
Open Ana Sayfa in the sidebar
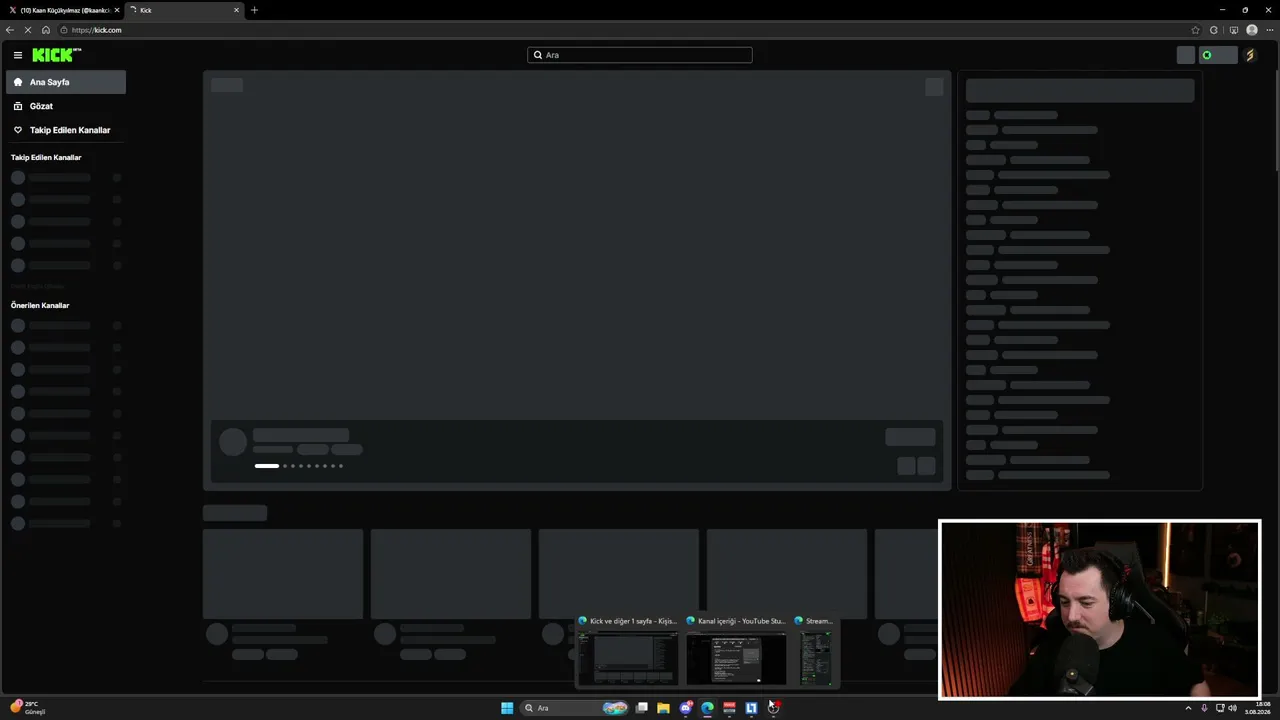point(66,82)
